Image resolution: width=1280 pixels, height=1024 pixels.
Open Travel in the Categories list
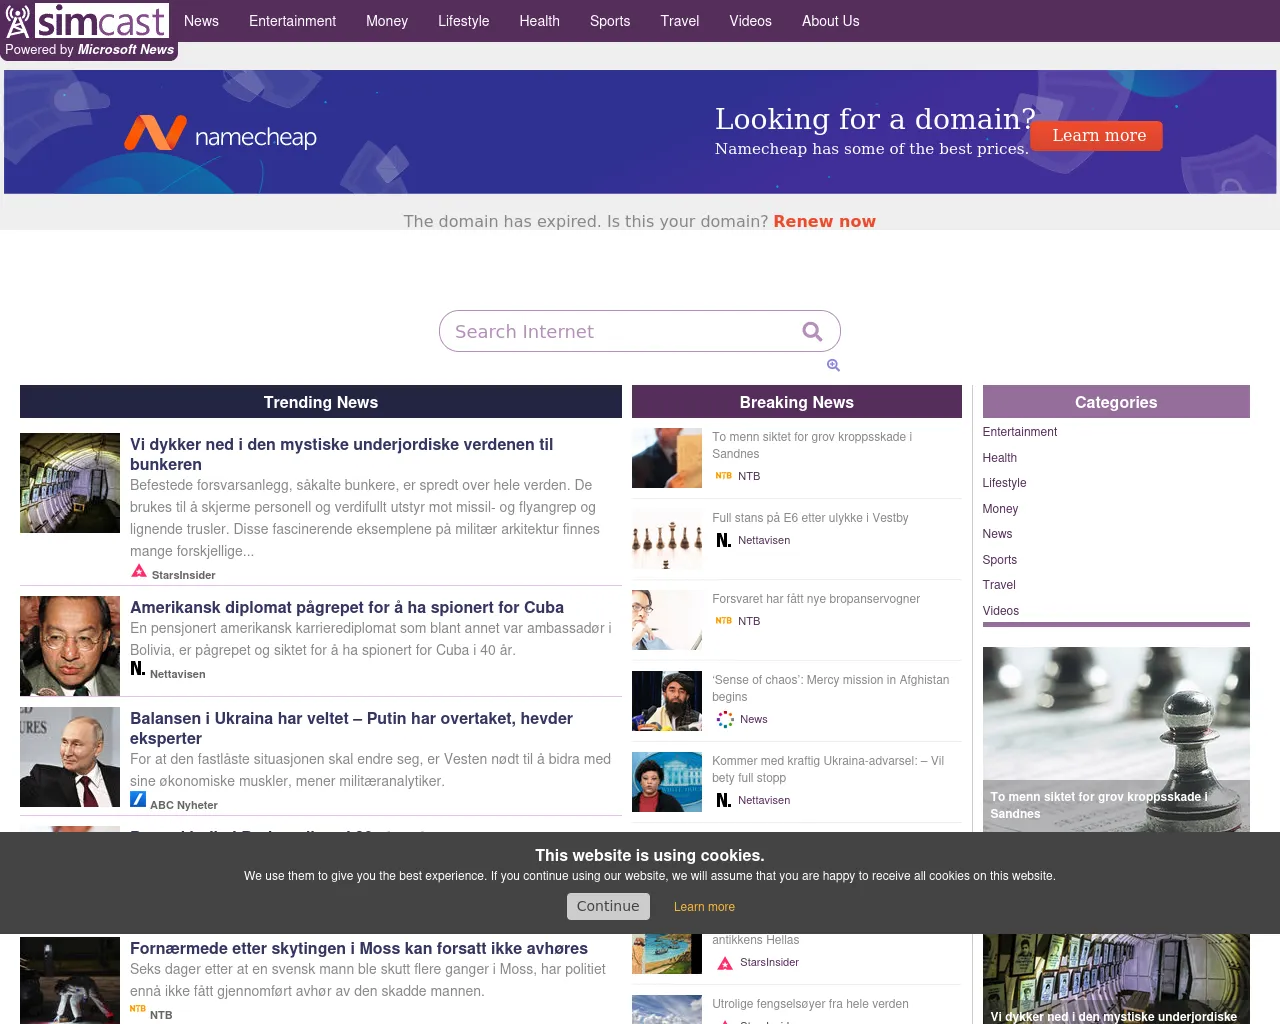tap(999, 585)
